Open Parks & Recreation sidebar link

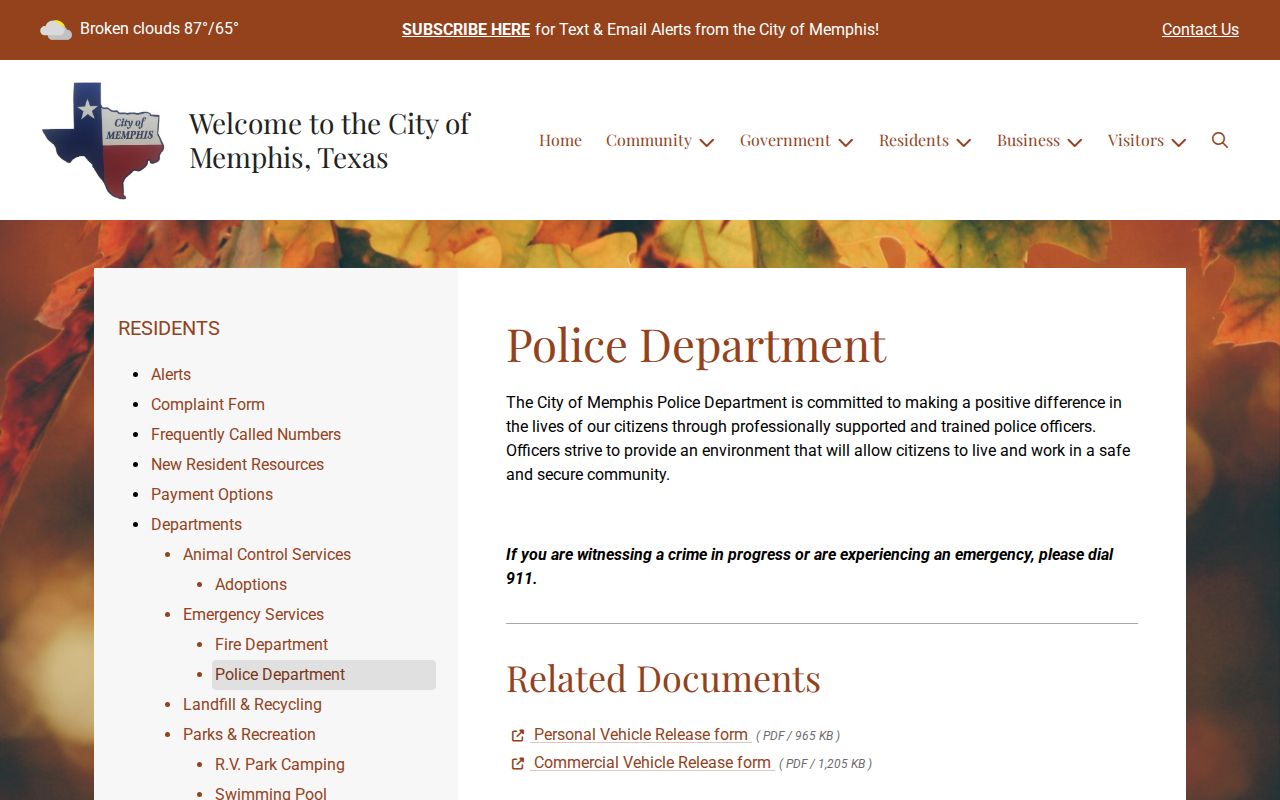249,734
